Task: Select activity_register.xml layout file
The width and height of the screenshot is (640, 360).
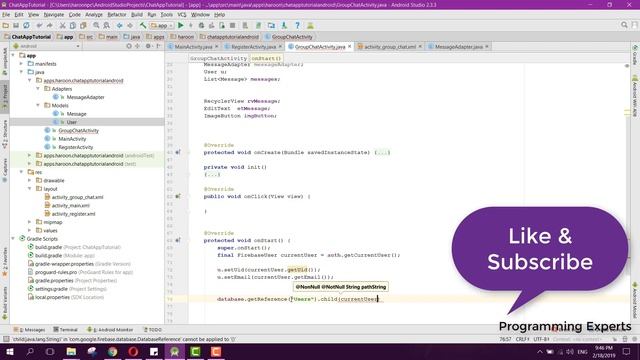Action: pyautogui.click(x=73, y=214)
